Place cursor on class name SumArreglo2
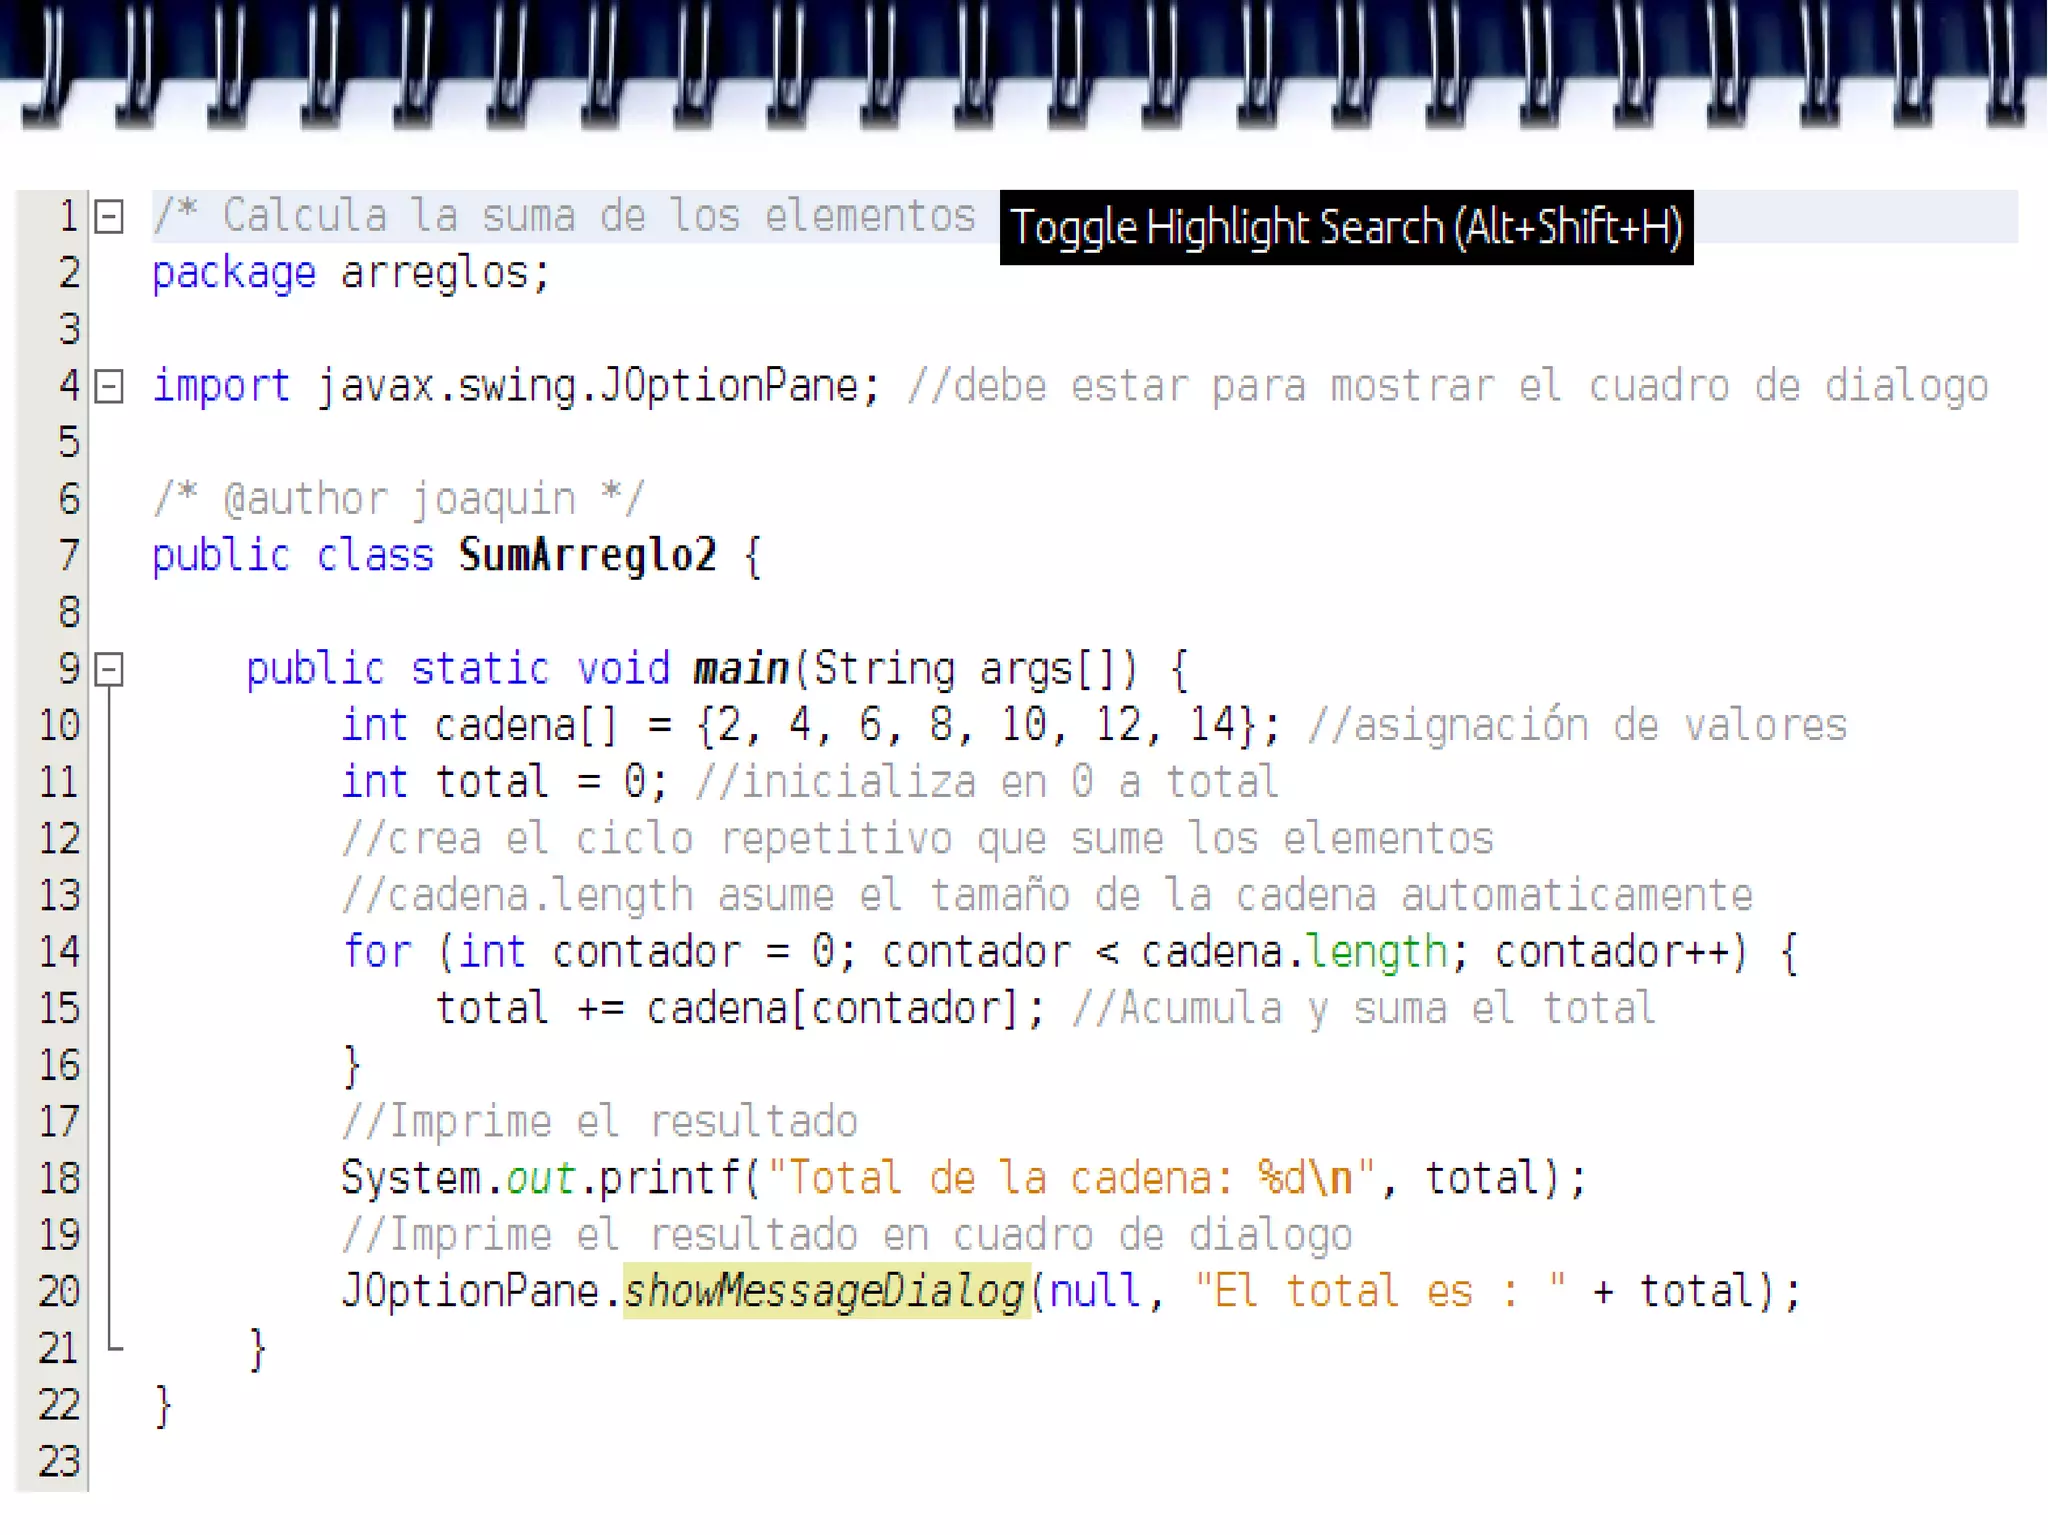2048x1535 pixels. (587, 556)
